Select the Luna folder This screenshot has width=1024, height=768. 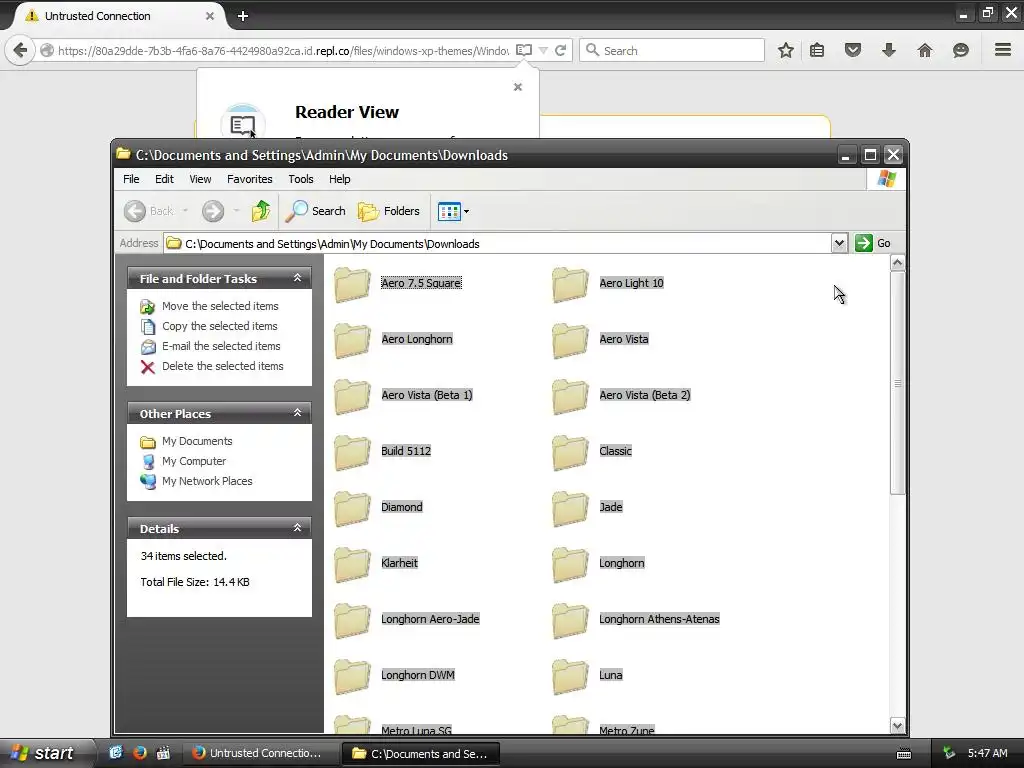tap(588, 676)
